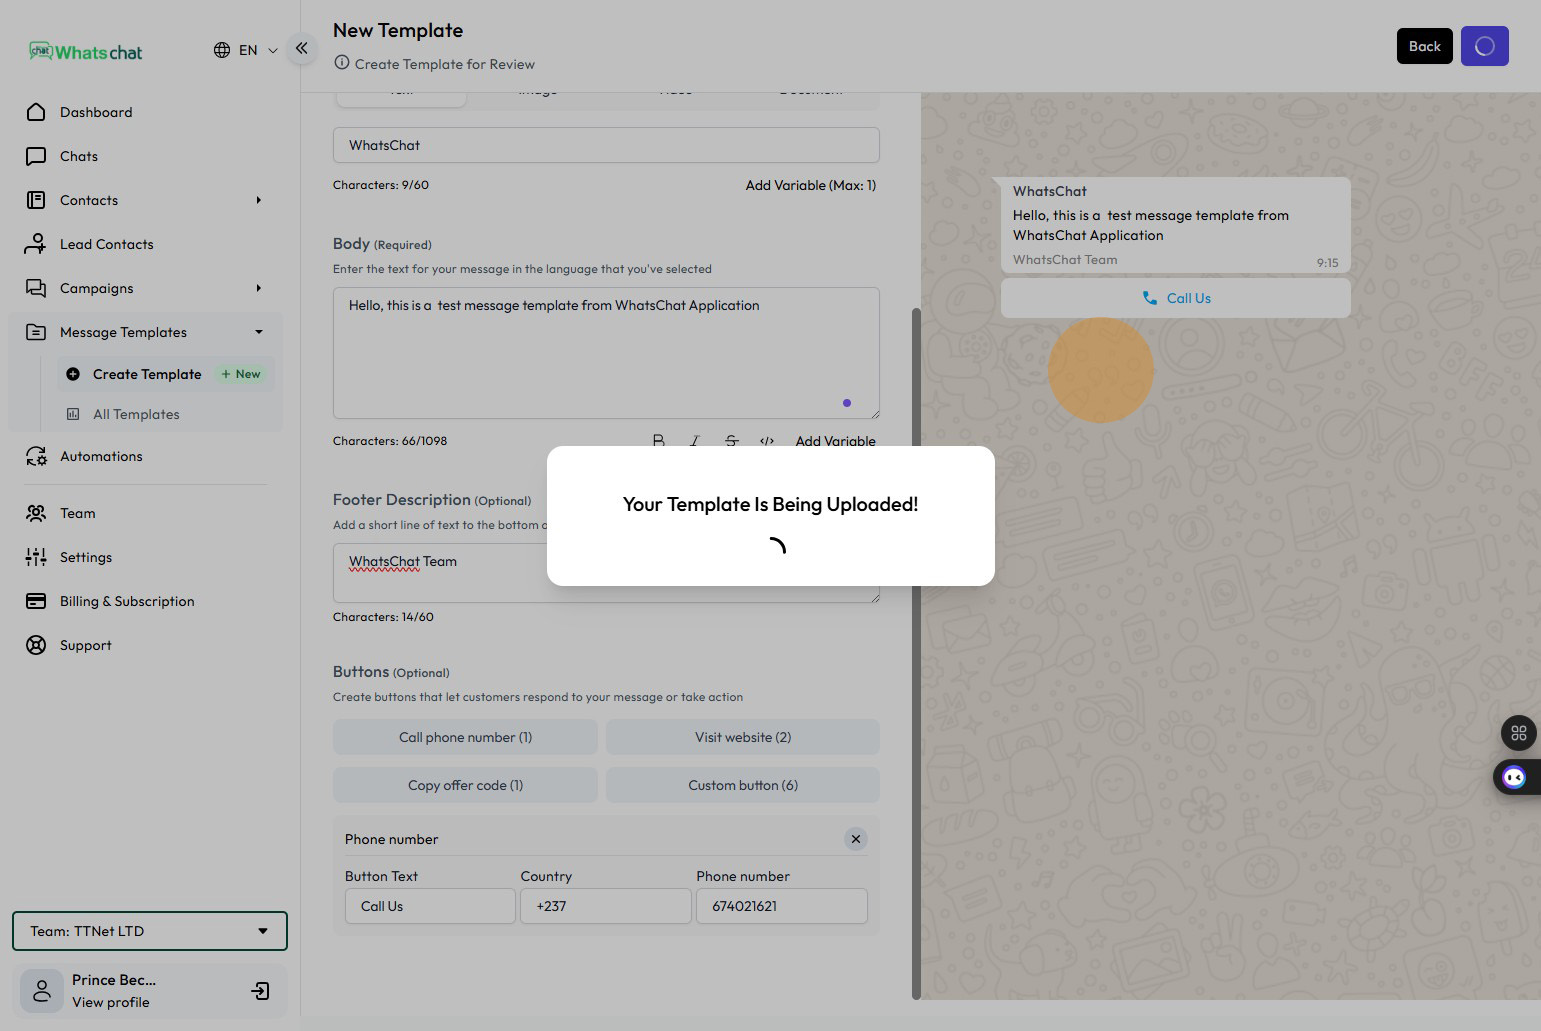This screenshot has width=1541, height=1031.
Task: Remove the Phone number button with the X icon
Action: click(855, 839)
